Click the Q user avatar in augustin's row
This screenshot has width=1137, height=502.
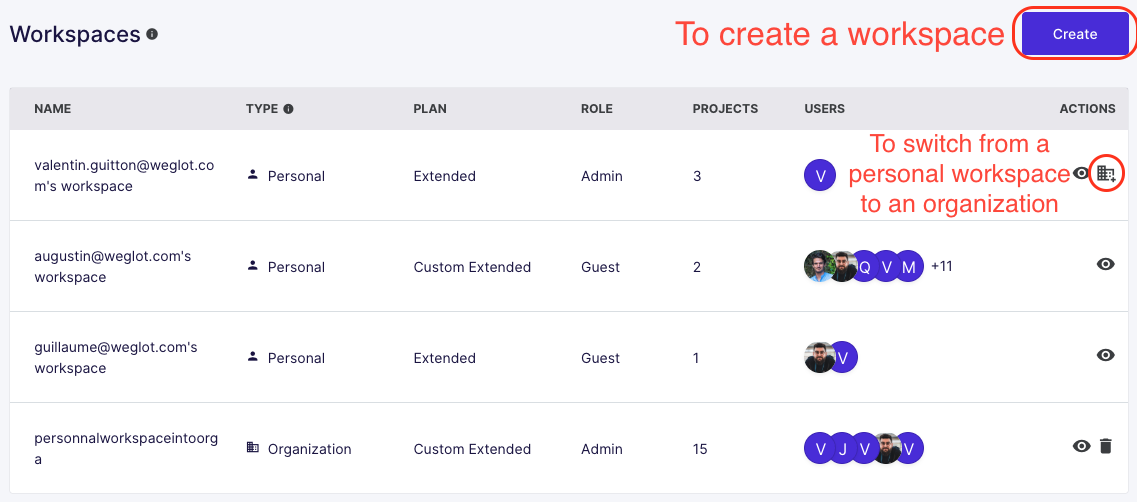[865, 267]
